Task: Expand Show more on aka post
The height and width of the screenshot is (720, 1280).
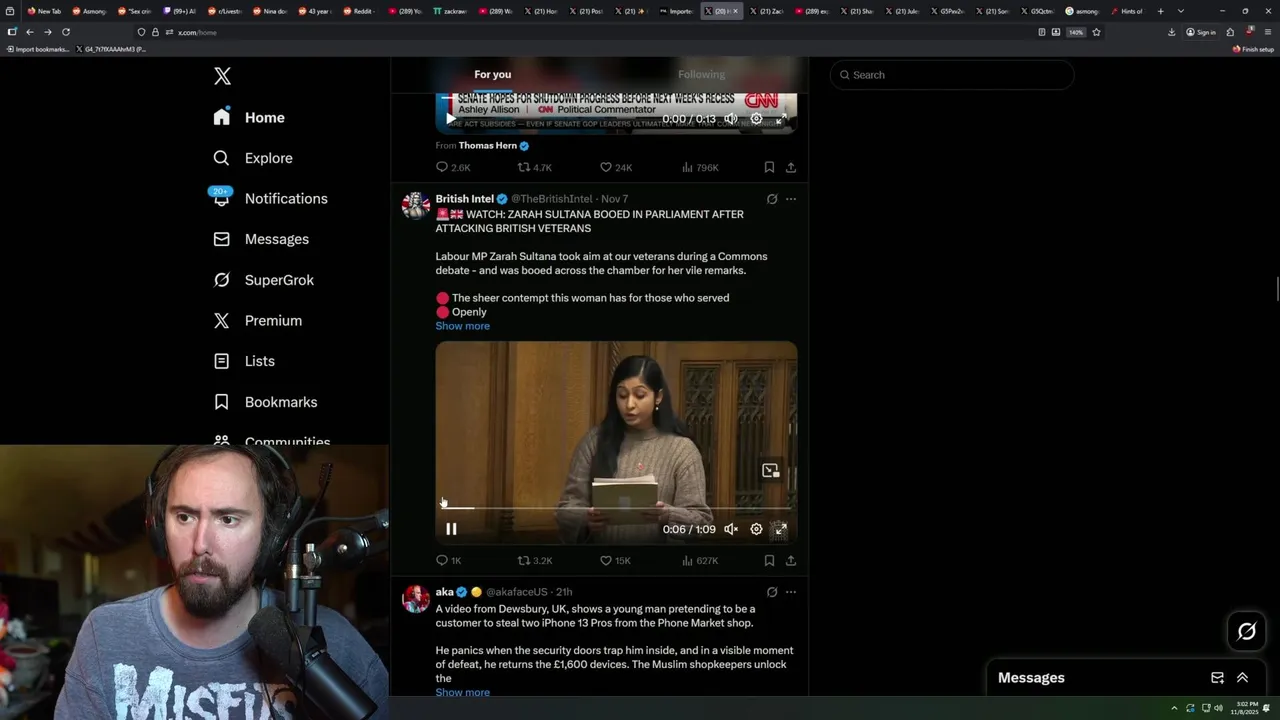Action: (x=462, y=692)
